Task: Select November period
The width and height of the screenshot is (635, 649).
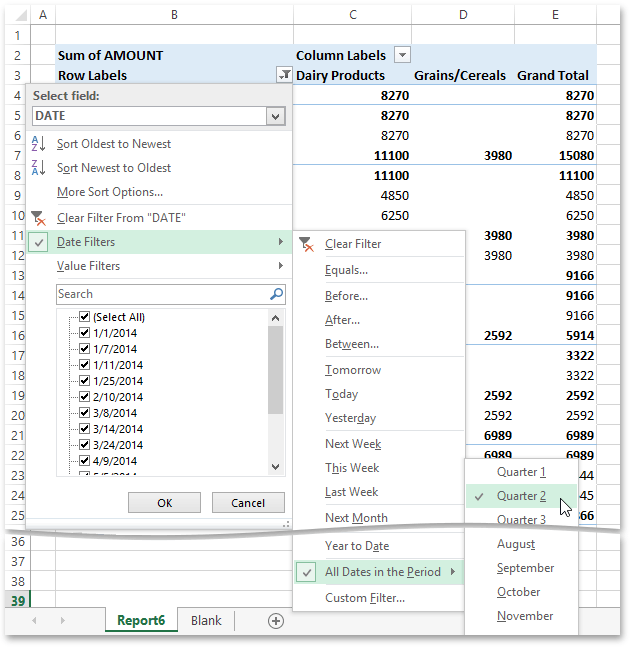Action: pyautogui.click(x=525, y=616)
